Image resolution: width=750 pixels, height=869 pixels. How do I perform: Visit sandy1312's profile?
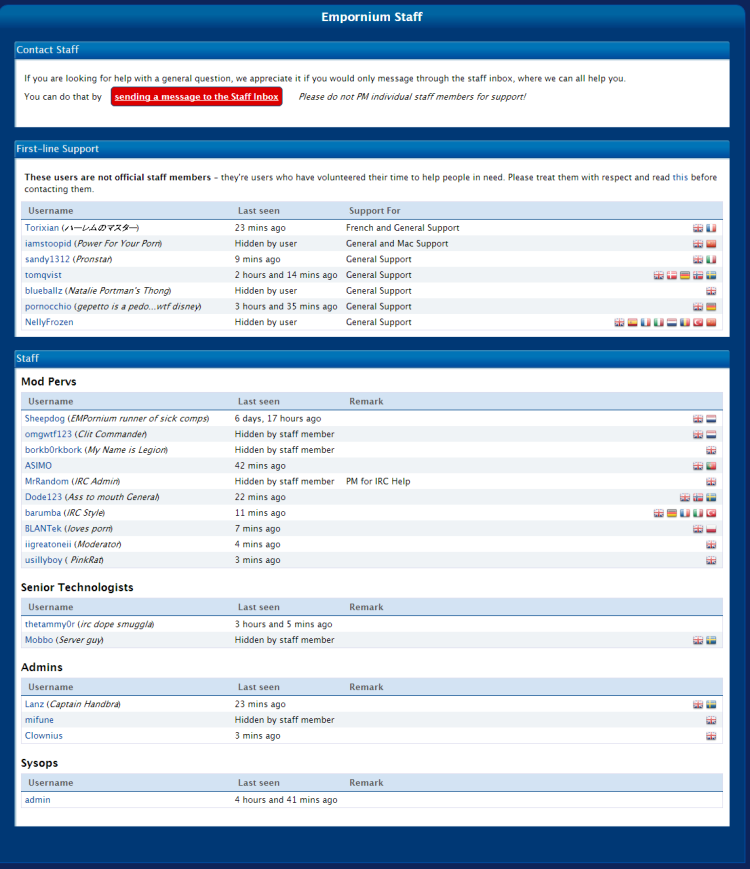[47, 259]
